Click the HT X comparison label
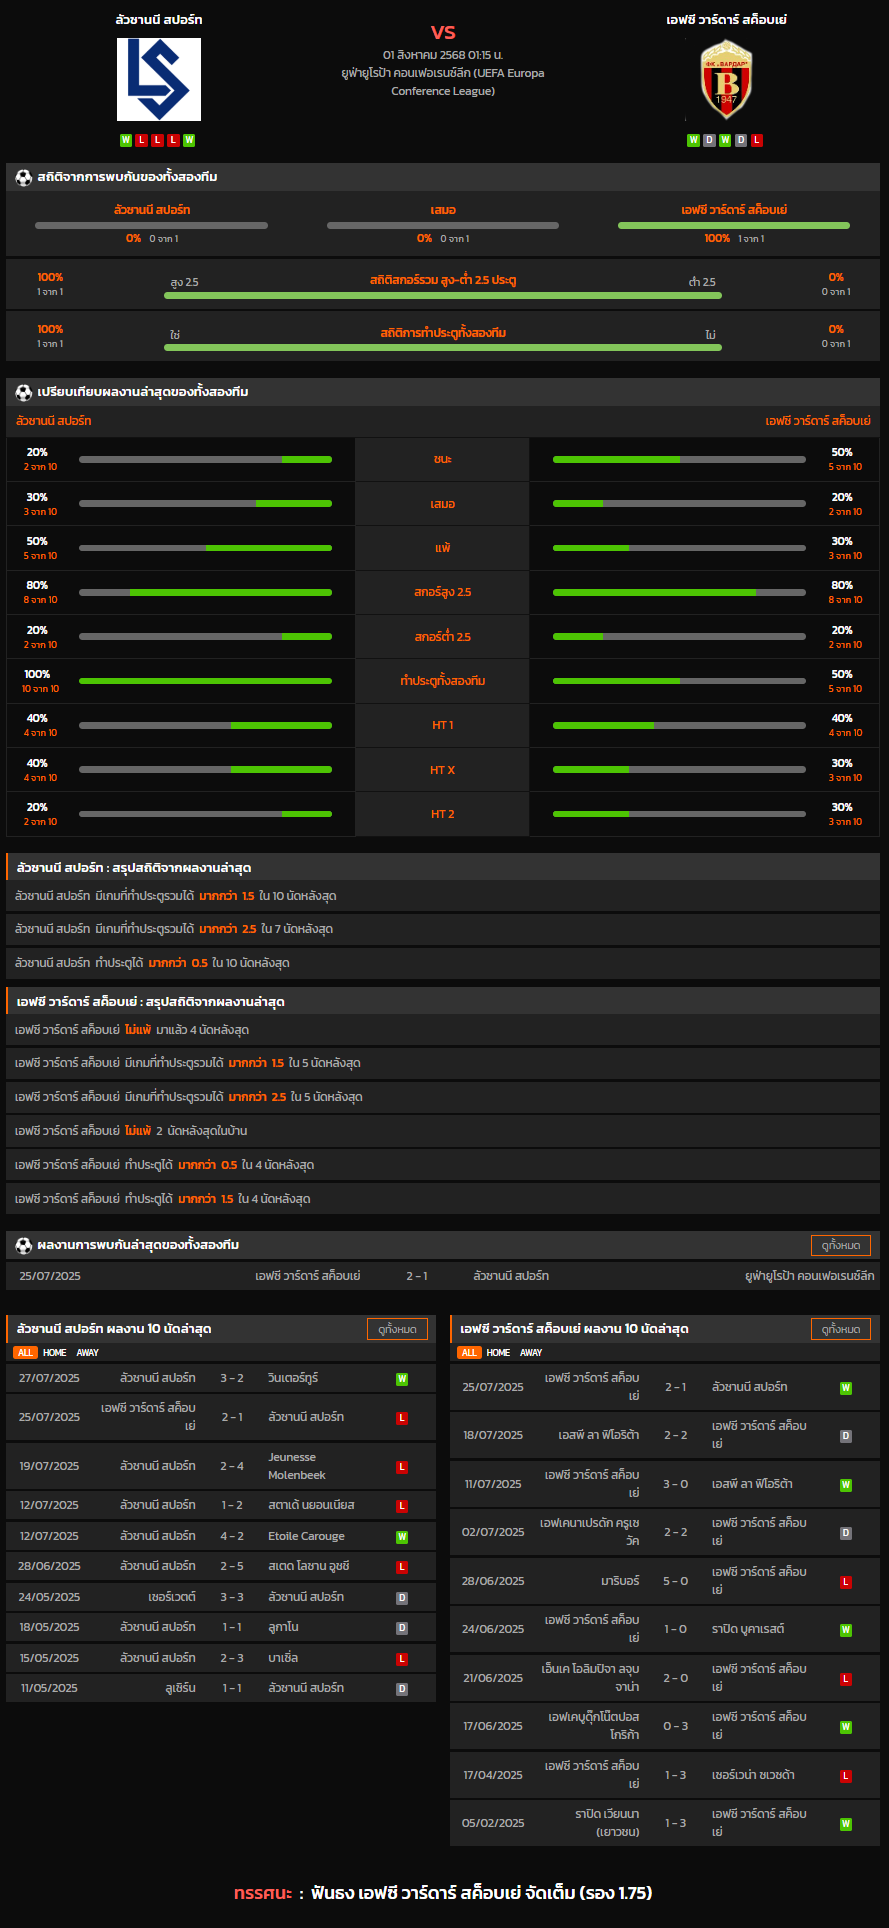The width and height of the screenshot is (889, 1928). pos(443,770)
